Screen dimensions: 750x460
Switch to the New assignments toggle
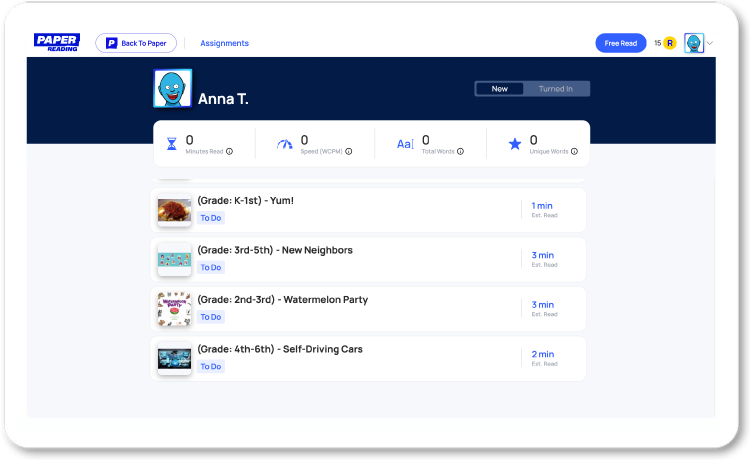[500, 89]
